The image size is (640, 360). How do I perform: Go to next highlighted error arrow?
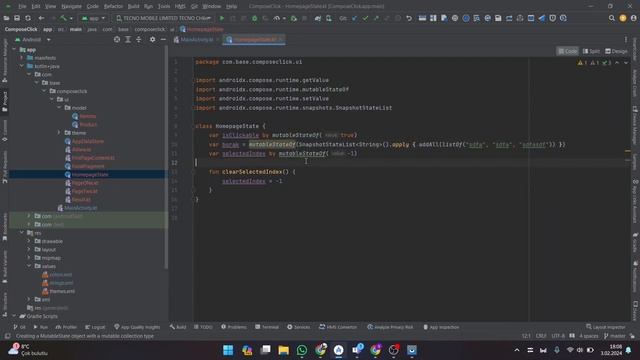(x=626, y=63)
